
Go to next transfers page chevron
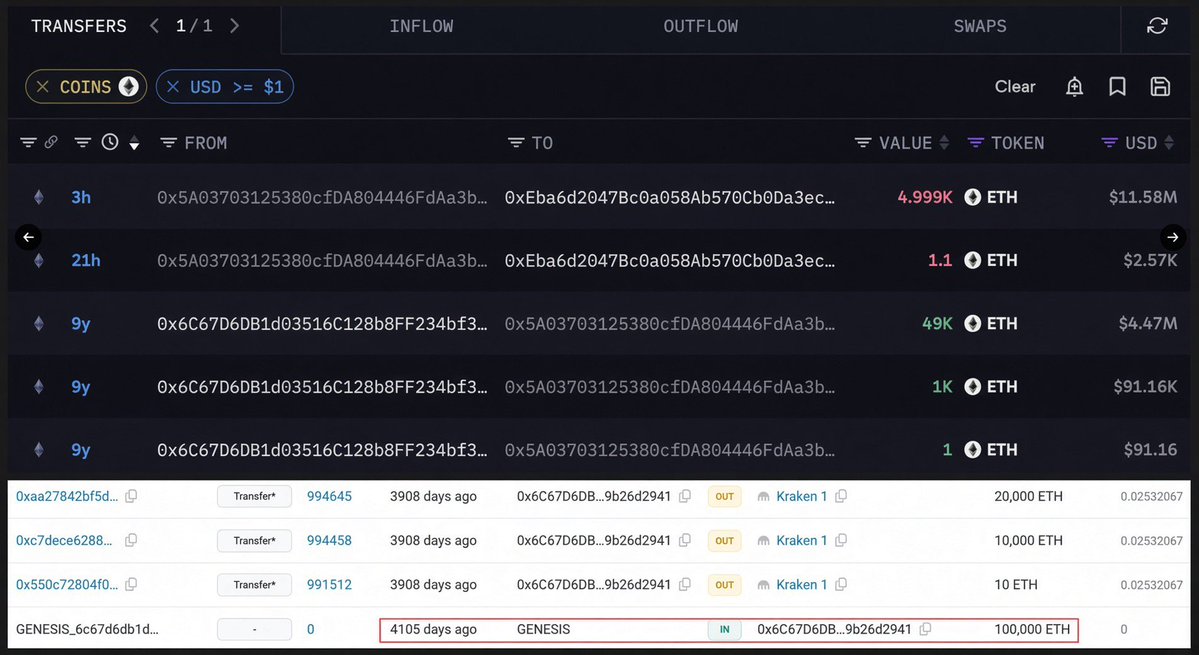click(x=235, y=26)
